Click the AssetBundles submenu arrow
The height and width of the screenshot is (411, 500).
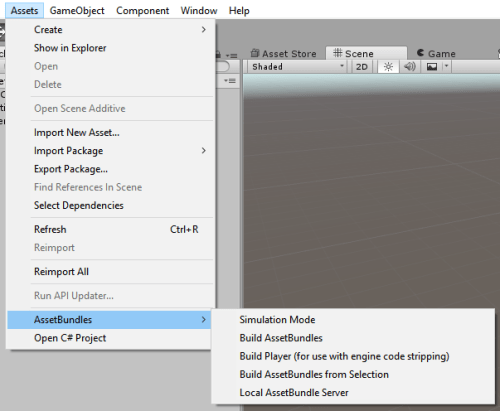coord(204,320)
